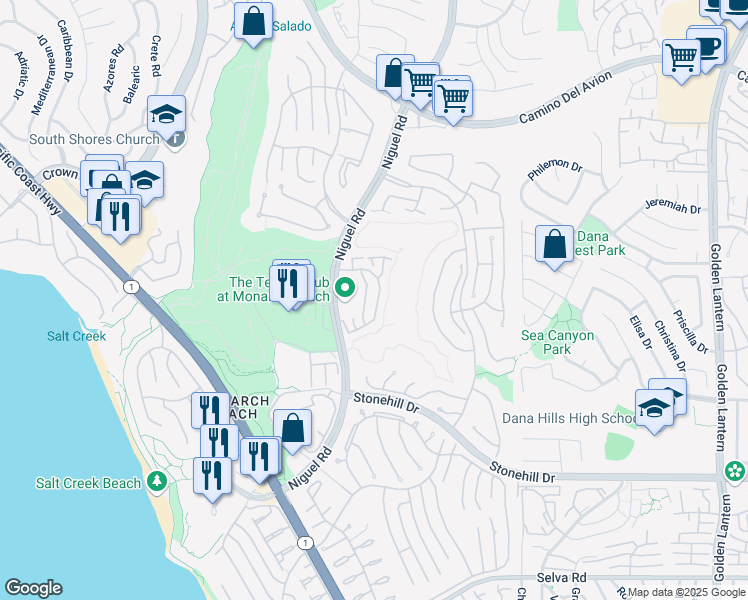The height and width of the screenshot is (600, 748).
Task: Open the shopping bag marker beside Dana Crest Park
Action: coord(554,246)
